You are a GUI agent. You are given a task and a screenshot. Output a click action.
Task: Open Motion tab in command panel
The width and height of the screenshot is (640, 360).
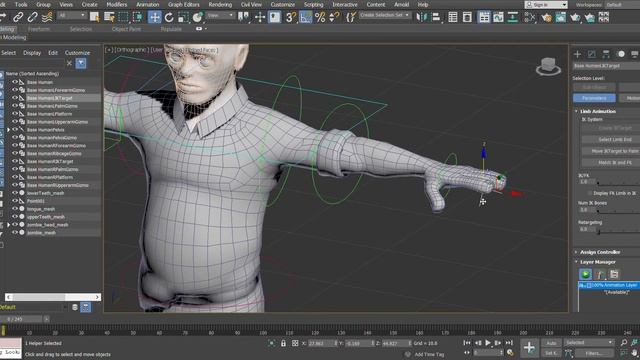[620, 54]
